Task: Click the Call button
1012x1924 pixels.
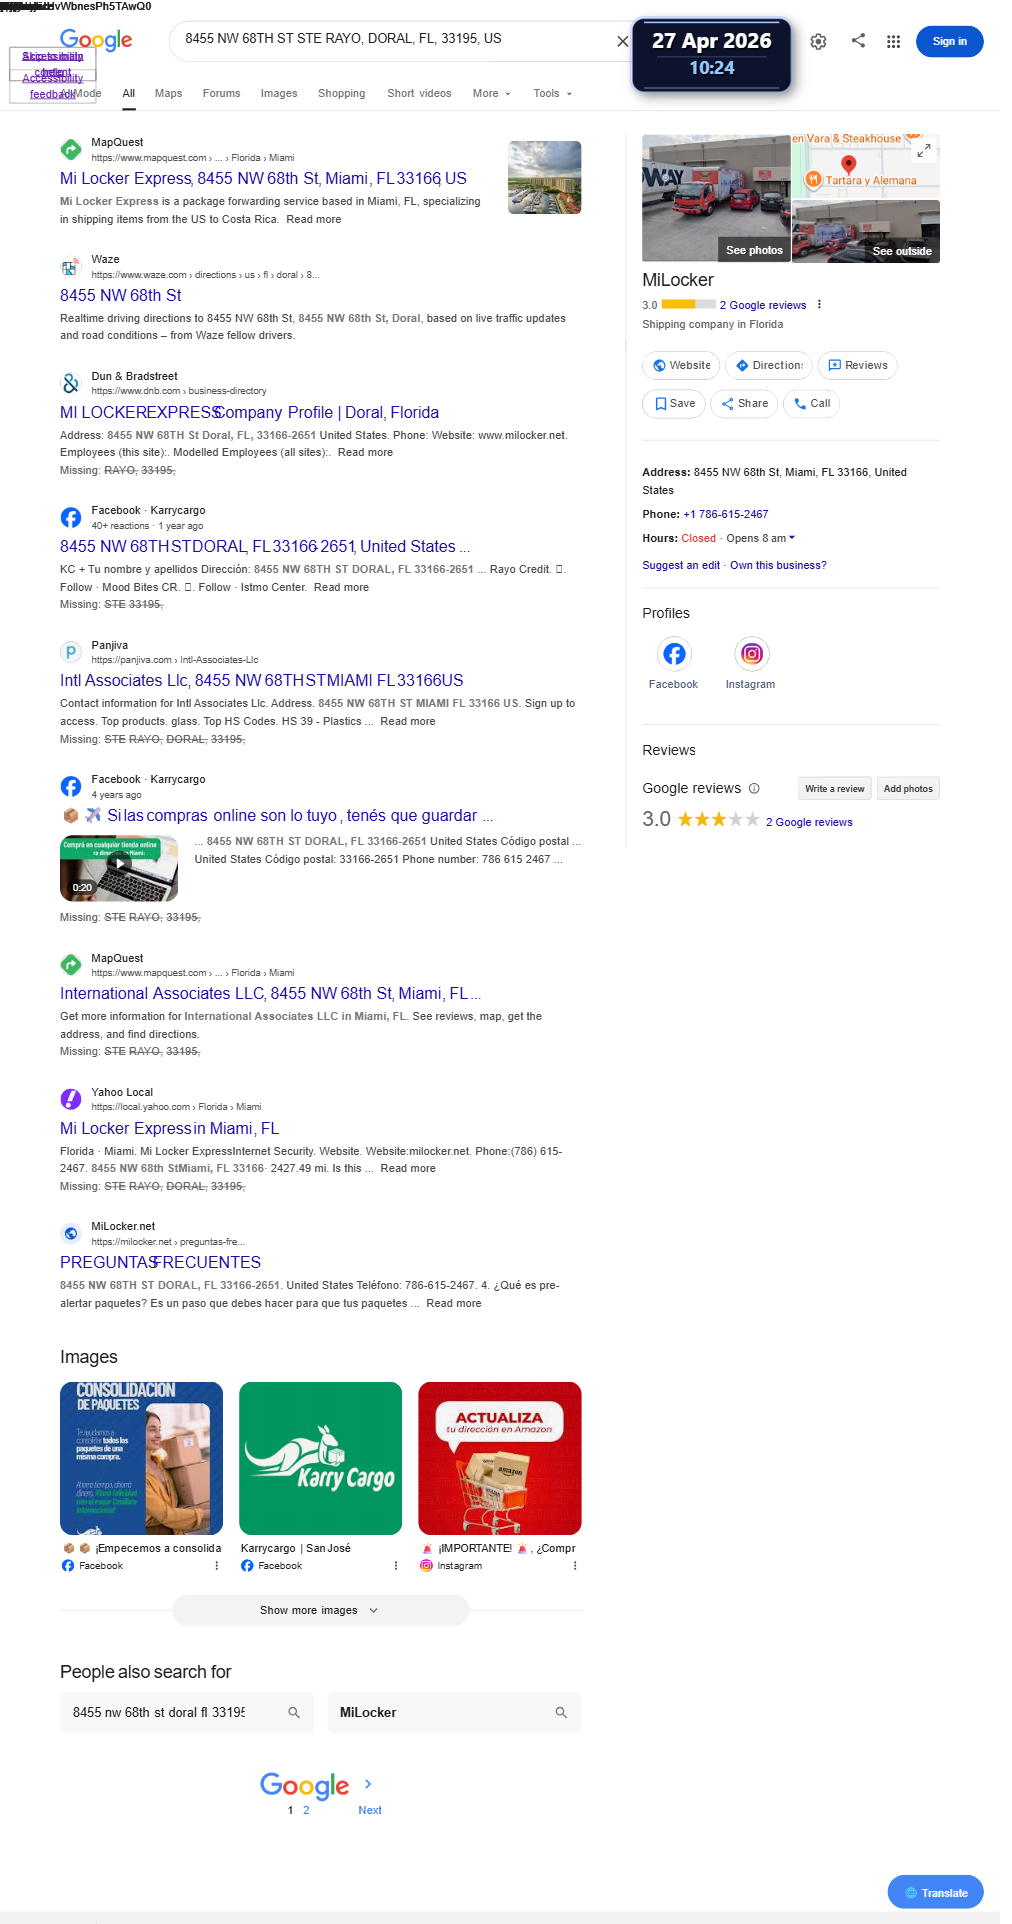Action: click(x=811, y=403)
